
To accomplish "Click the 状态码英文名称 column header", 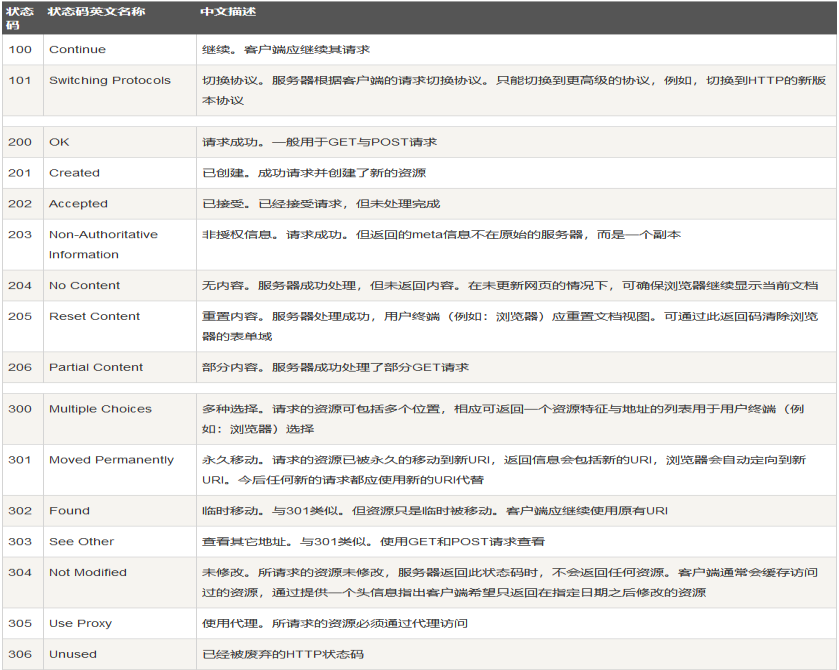I will [119, 18].
